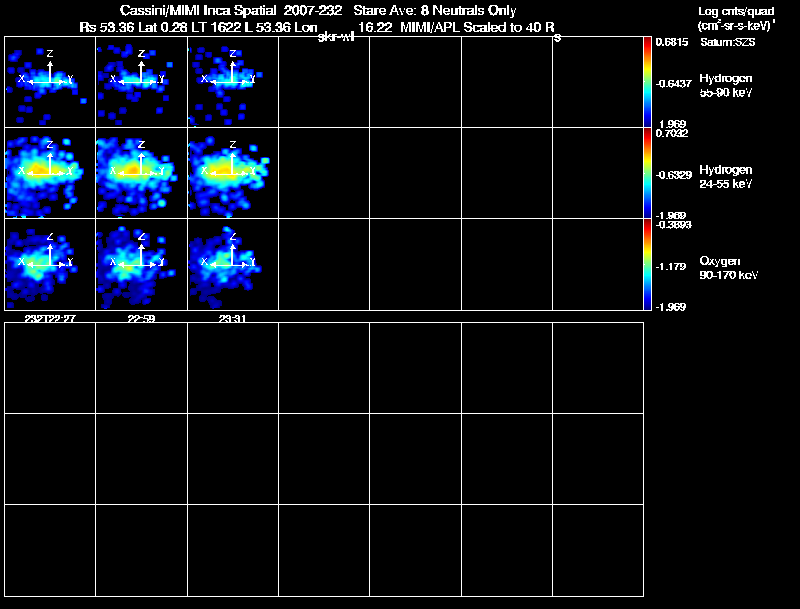View the Oxygen 90-170 keV image at 22:59
Screen dimensions: 800x609
[x=141, y=264]
